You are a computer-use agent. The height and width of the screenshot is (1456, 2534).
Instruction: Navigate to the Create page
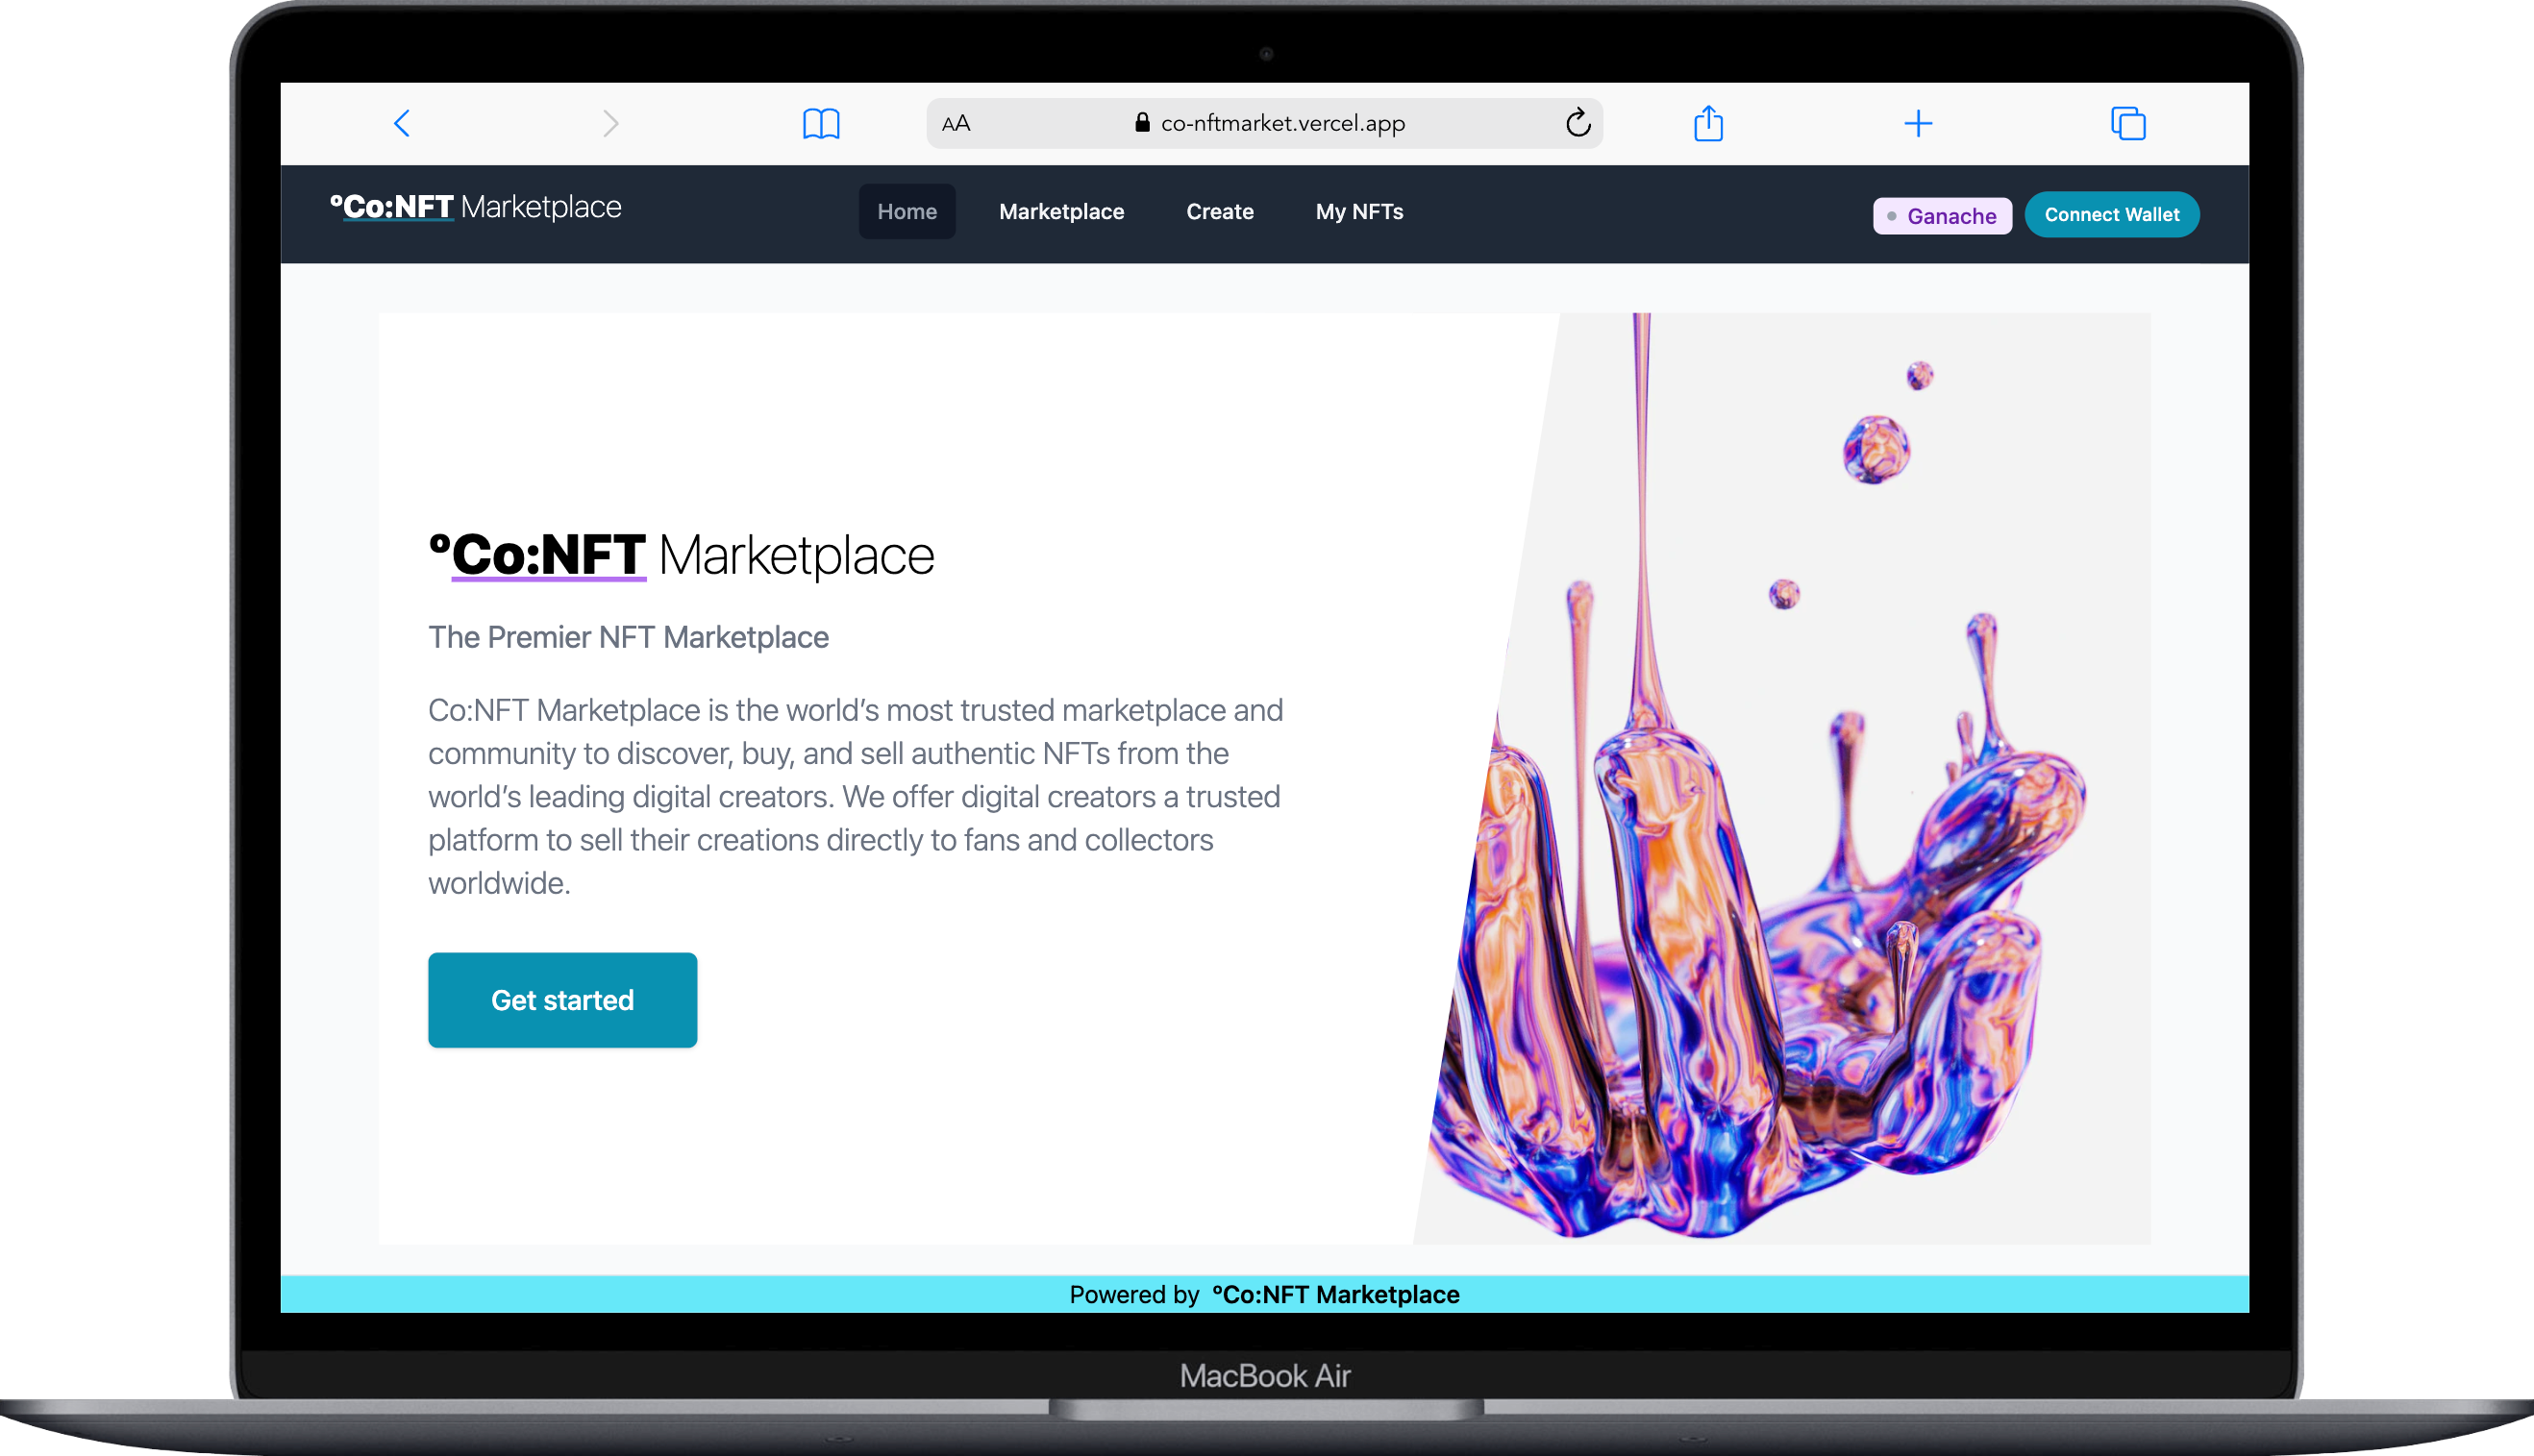coord(1219,211)
